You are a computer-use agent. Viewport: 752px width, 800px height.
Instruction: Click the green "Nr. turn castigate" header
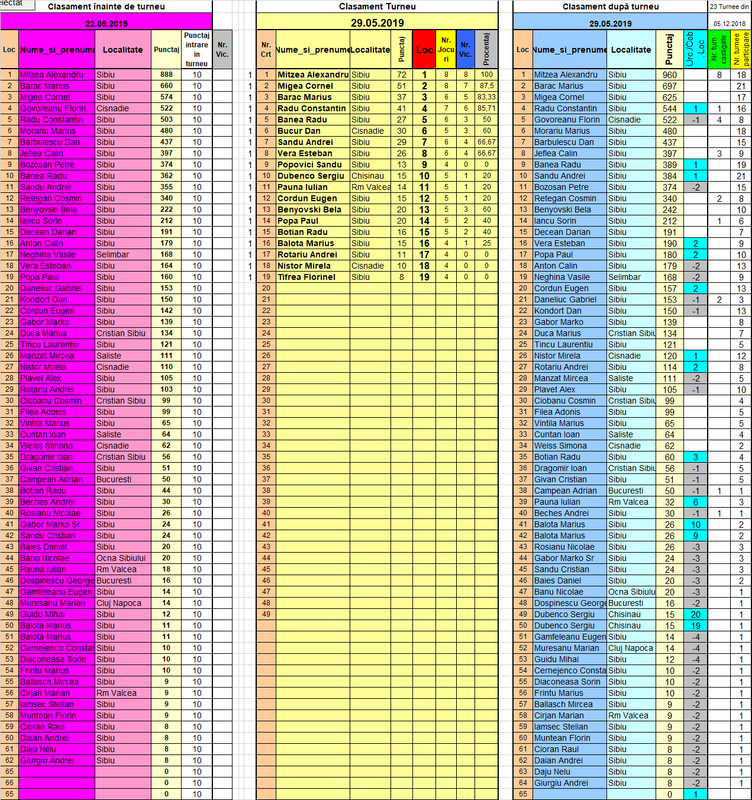click(719, 49)
